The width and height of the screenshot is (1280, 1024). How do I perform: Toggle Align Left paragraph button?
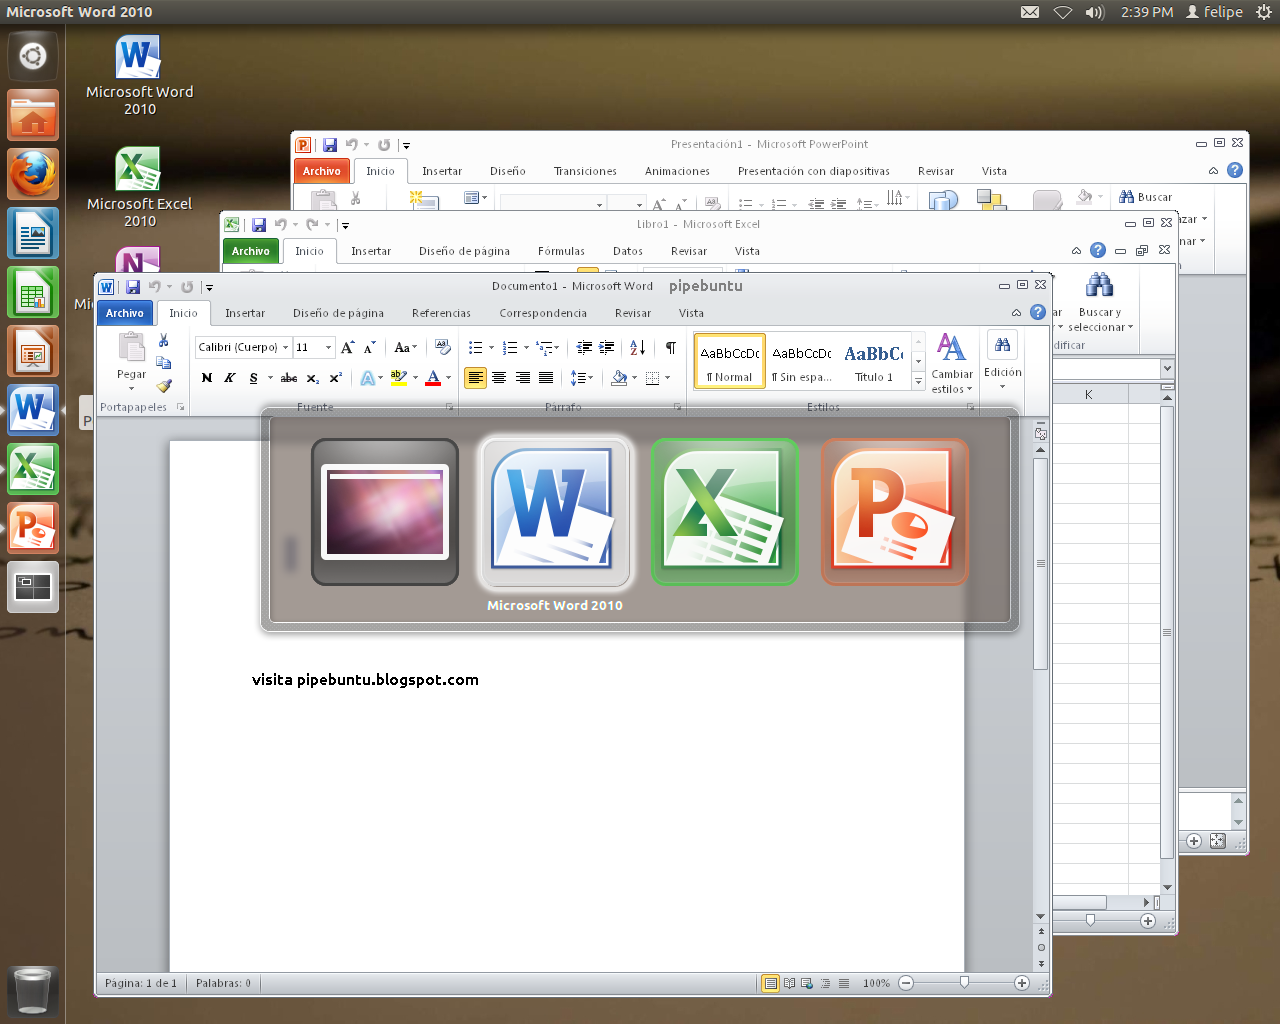coord(475,378)
